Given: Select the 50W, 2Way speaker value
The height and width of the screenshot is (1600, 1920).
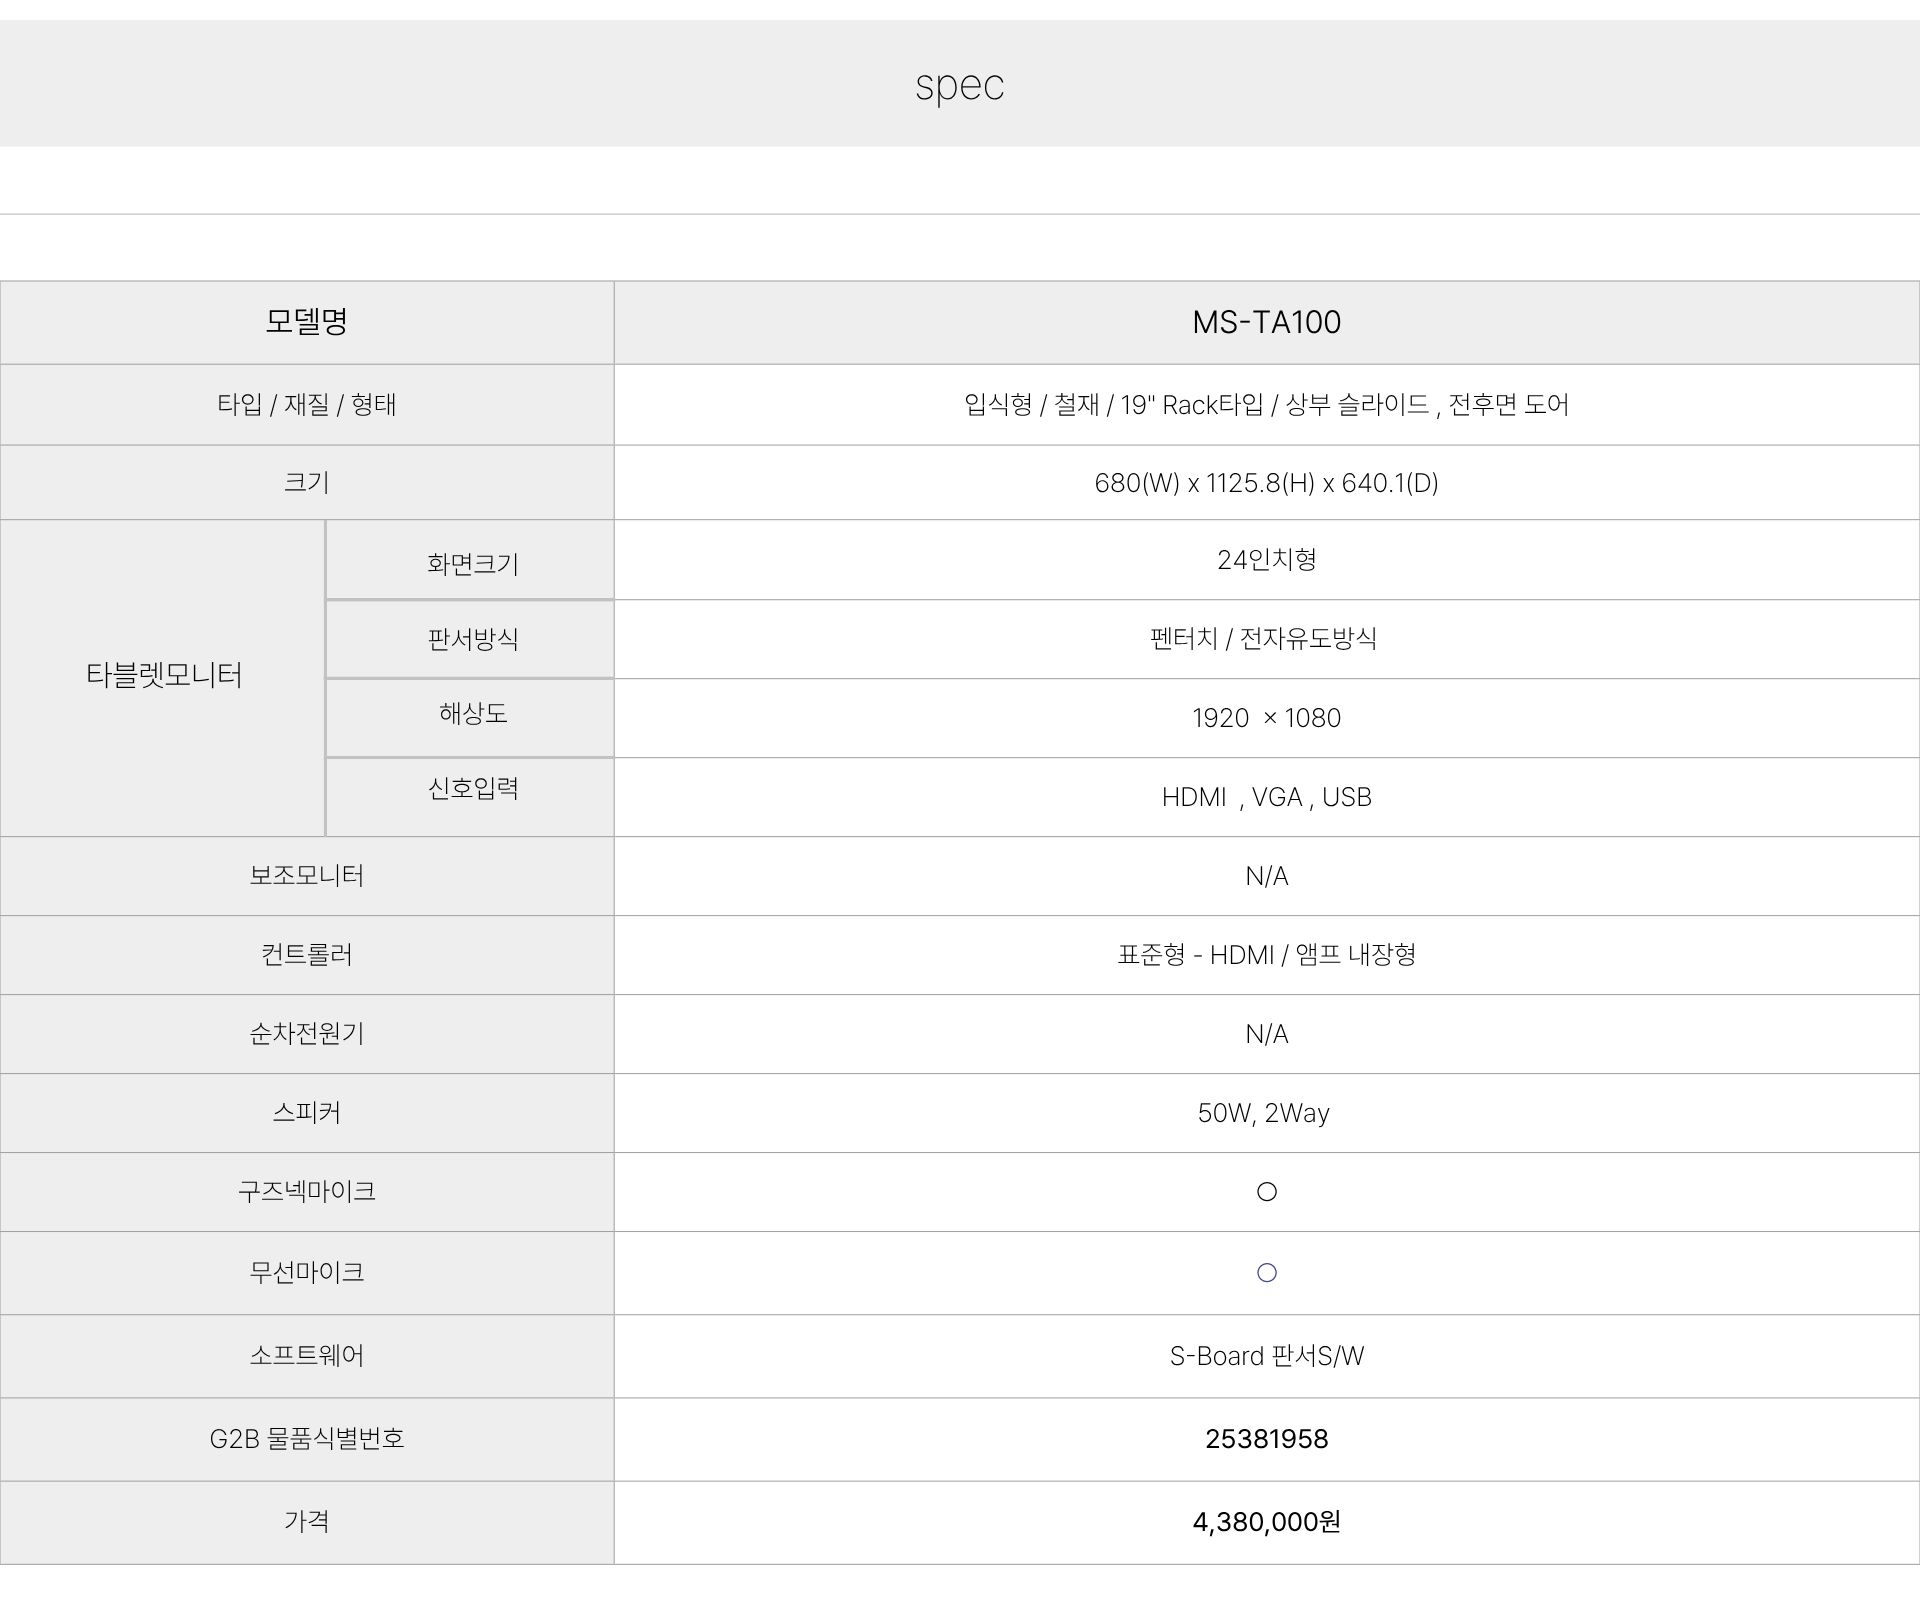Looking at the screenshot, I should click(1263, 1113).
